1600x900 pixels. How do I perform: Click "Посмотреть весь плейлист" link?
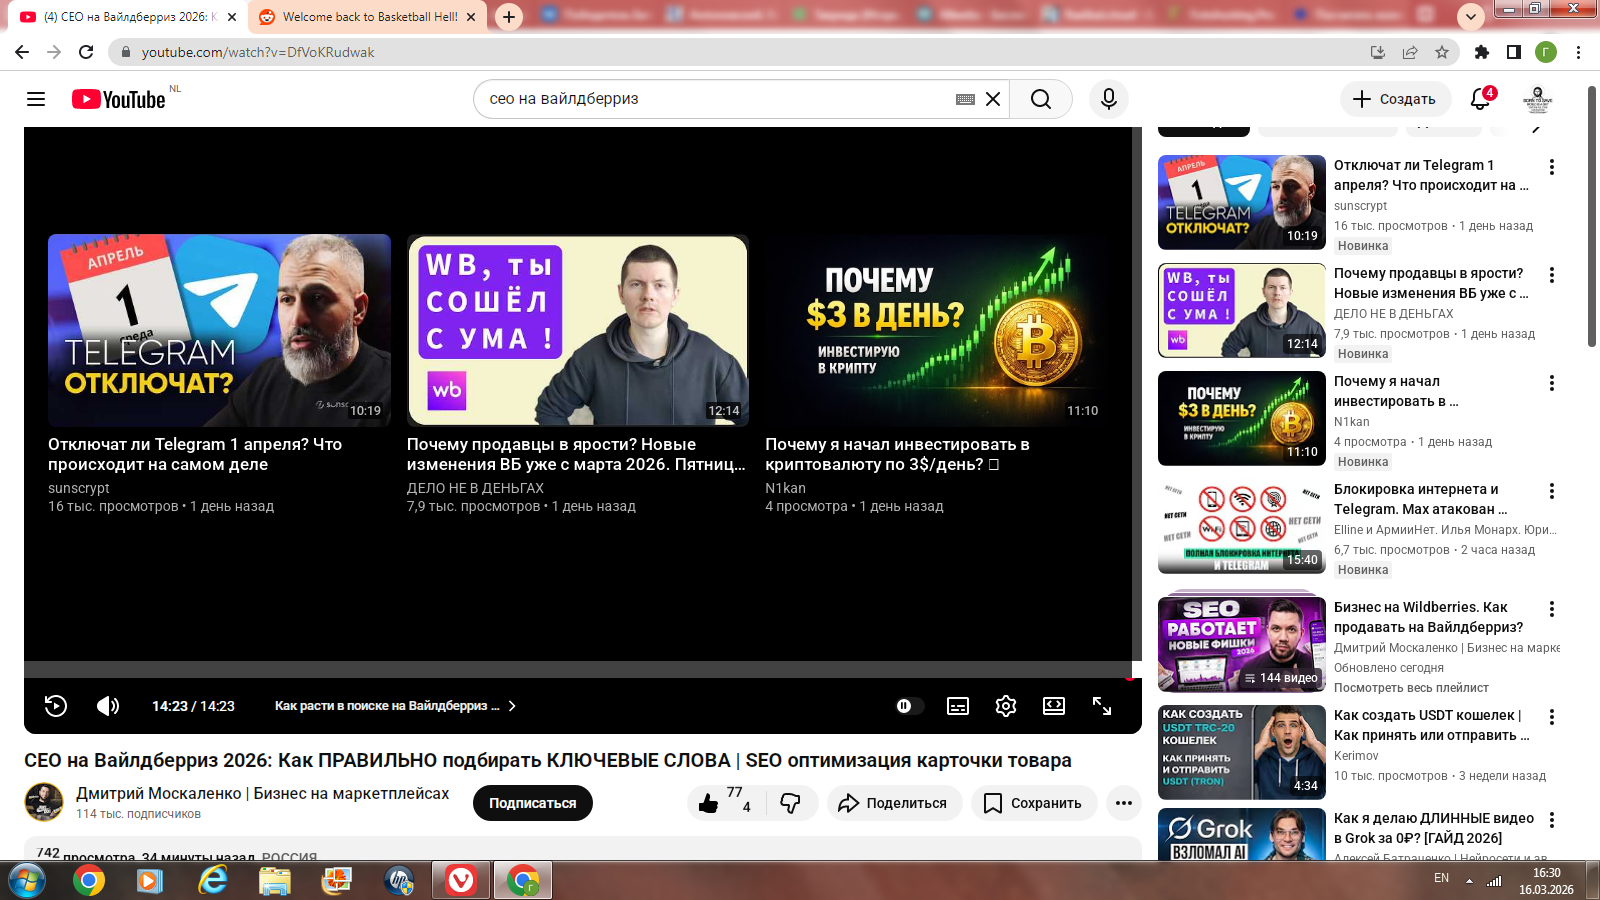[1411, 688]
